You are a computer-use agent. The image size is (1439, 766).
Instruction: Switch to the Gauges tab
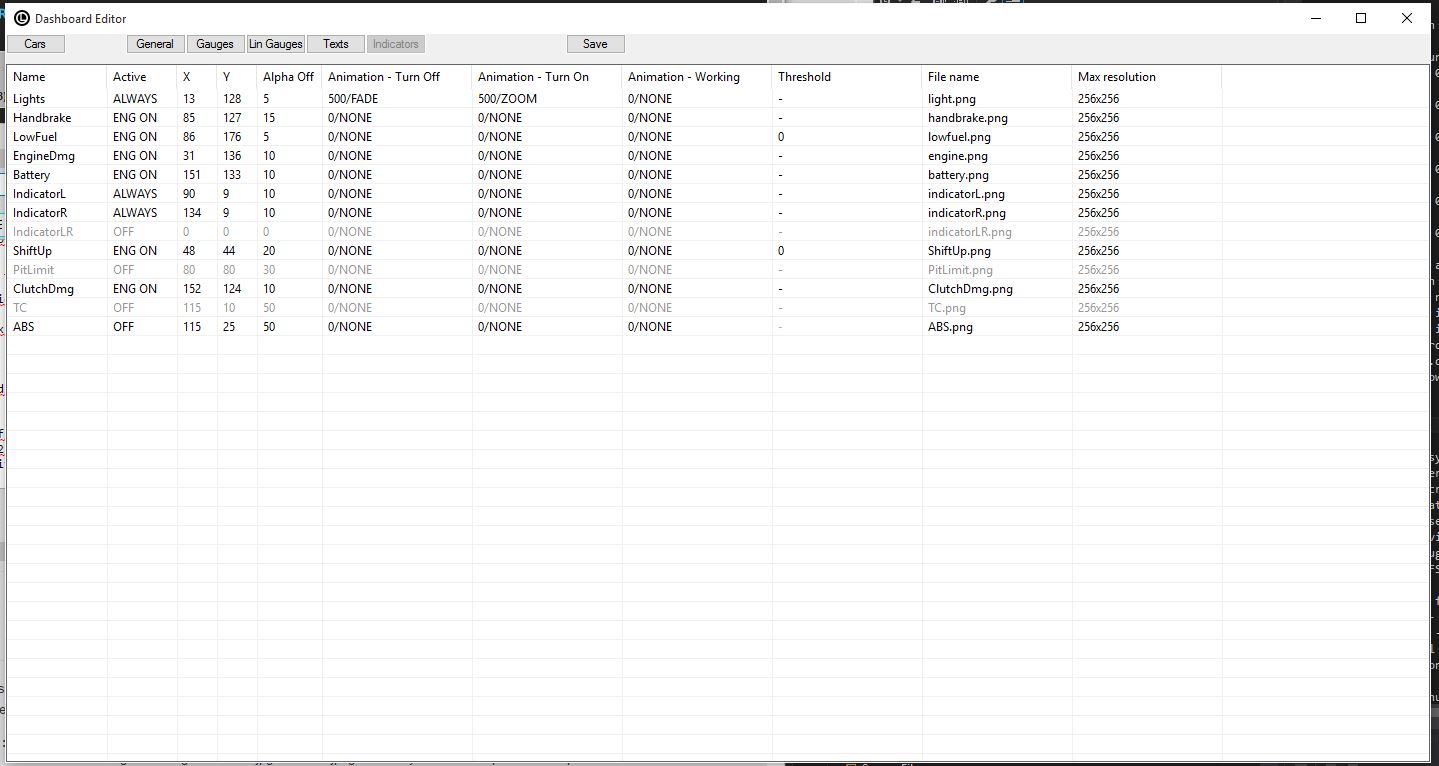pos(215,44)
